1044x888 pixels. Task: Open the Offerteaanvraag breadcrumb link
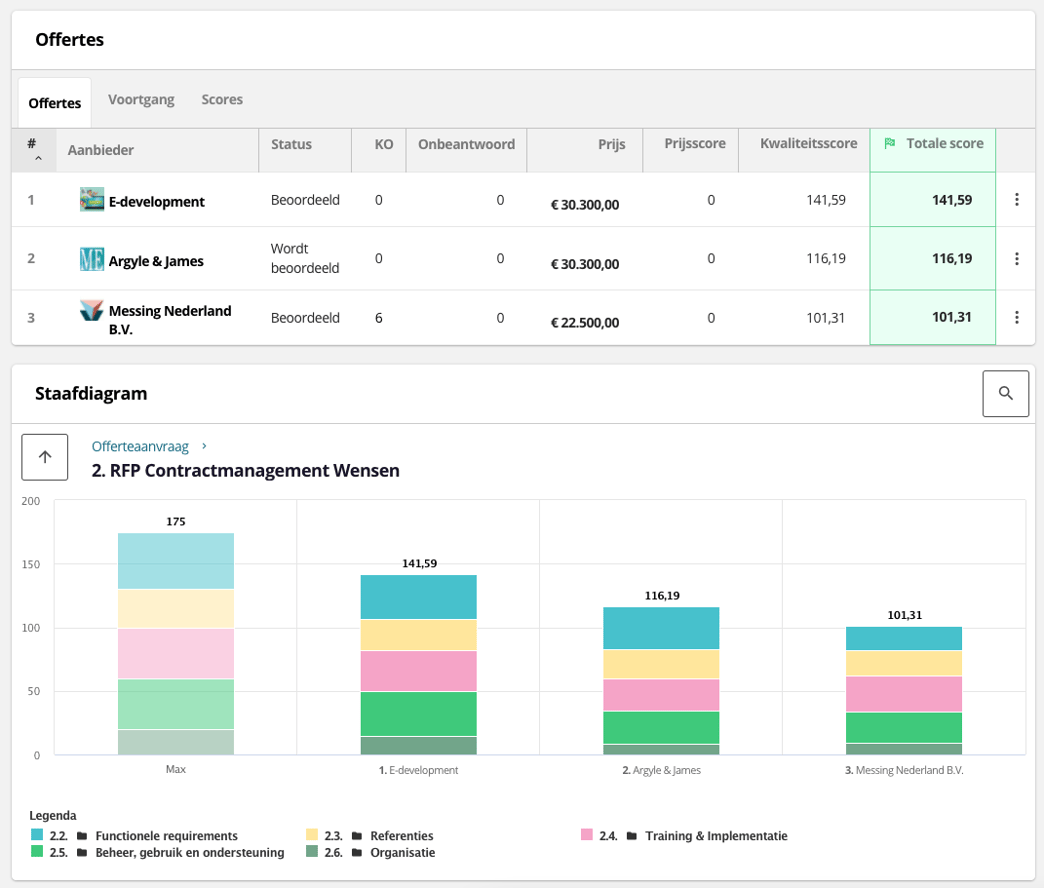tap(140, 446)
